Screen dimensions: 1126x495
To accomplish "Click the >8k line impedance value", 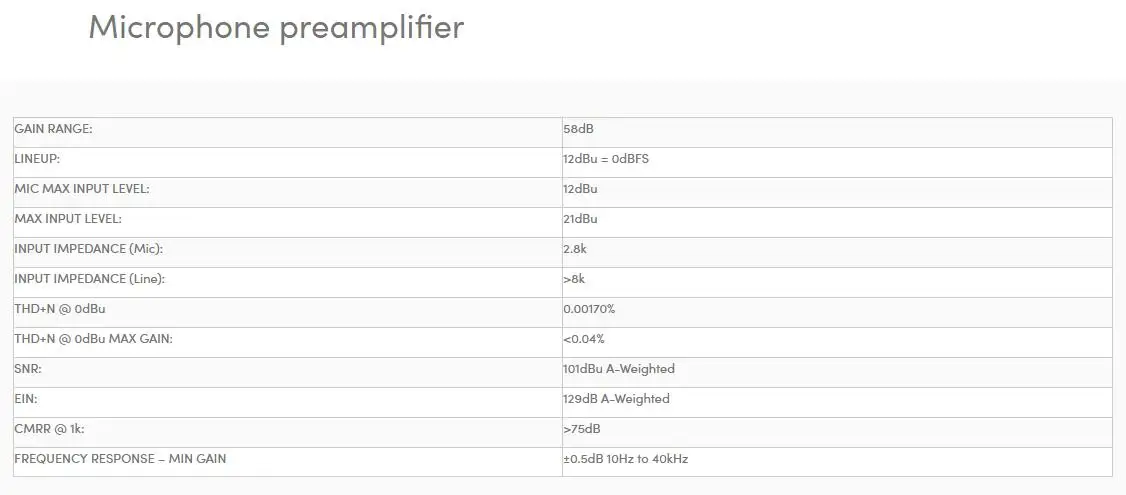I will tap(574, 279).
